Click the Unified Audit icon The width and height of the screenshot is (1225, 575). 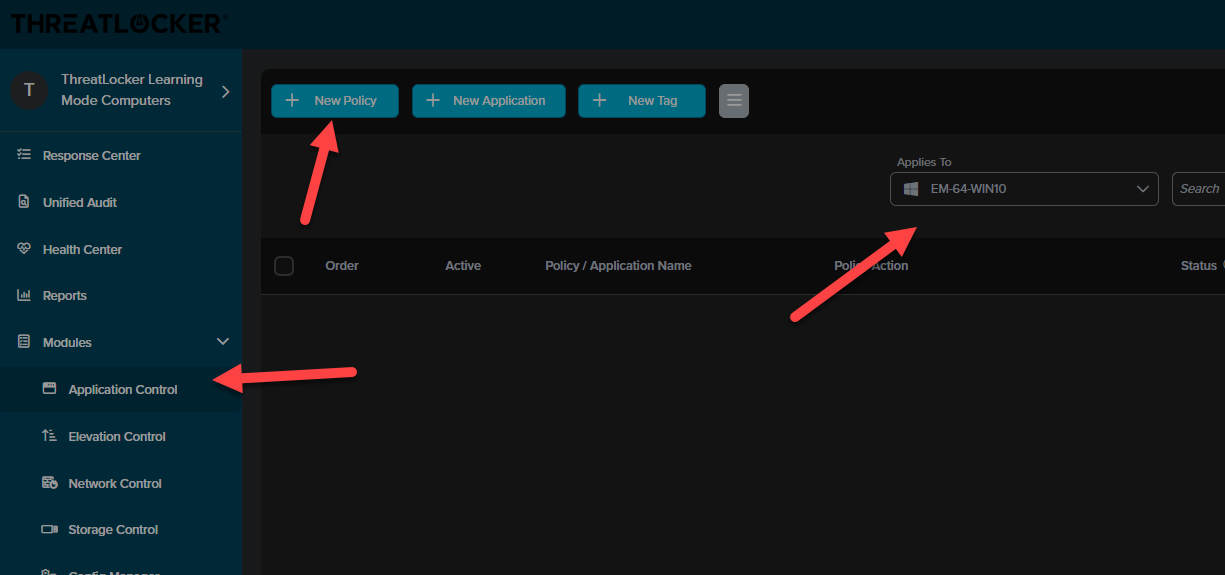(x=24, y=202)
